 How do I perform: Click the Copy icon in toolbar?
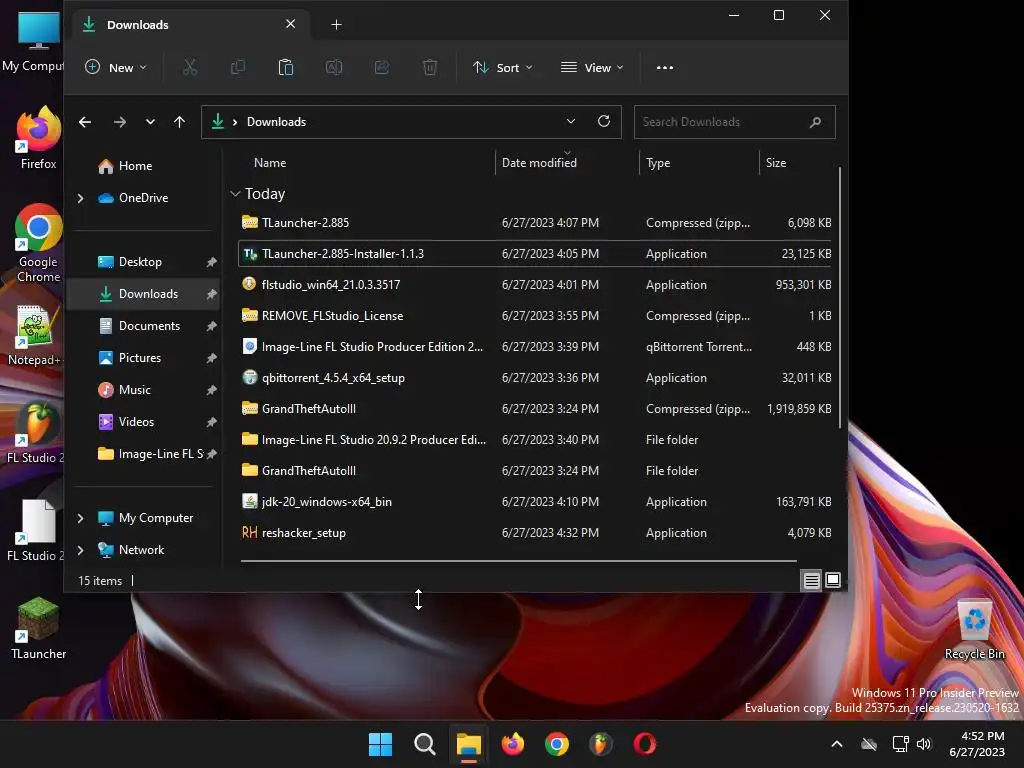pos(238,67)
